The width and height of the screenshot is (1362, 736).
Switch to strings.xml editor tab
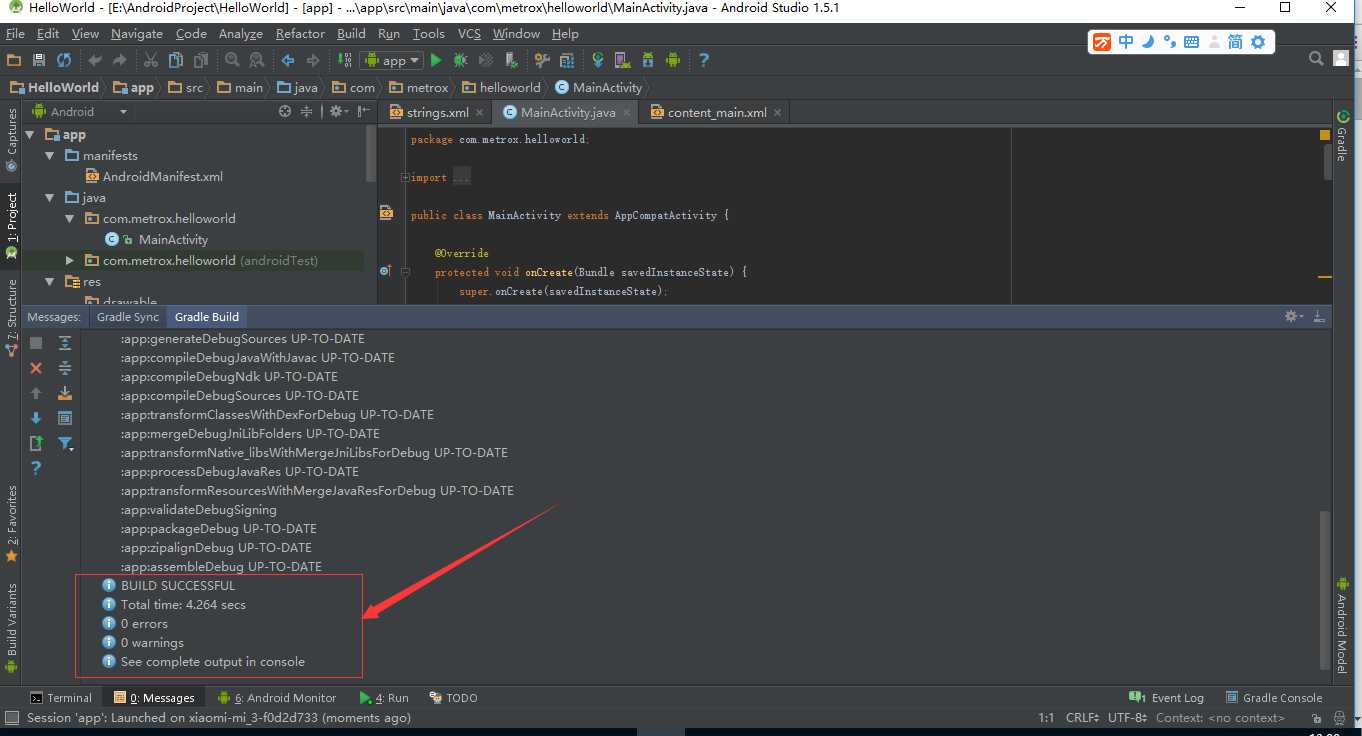[437, 112]
